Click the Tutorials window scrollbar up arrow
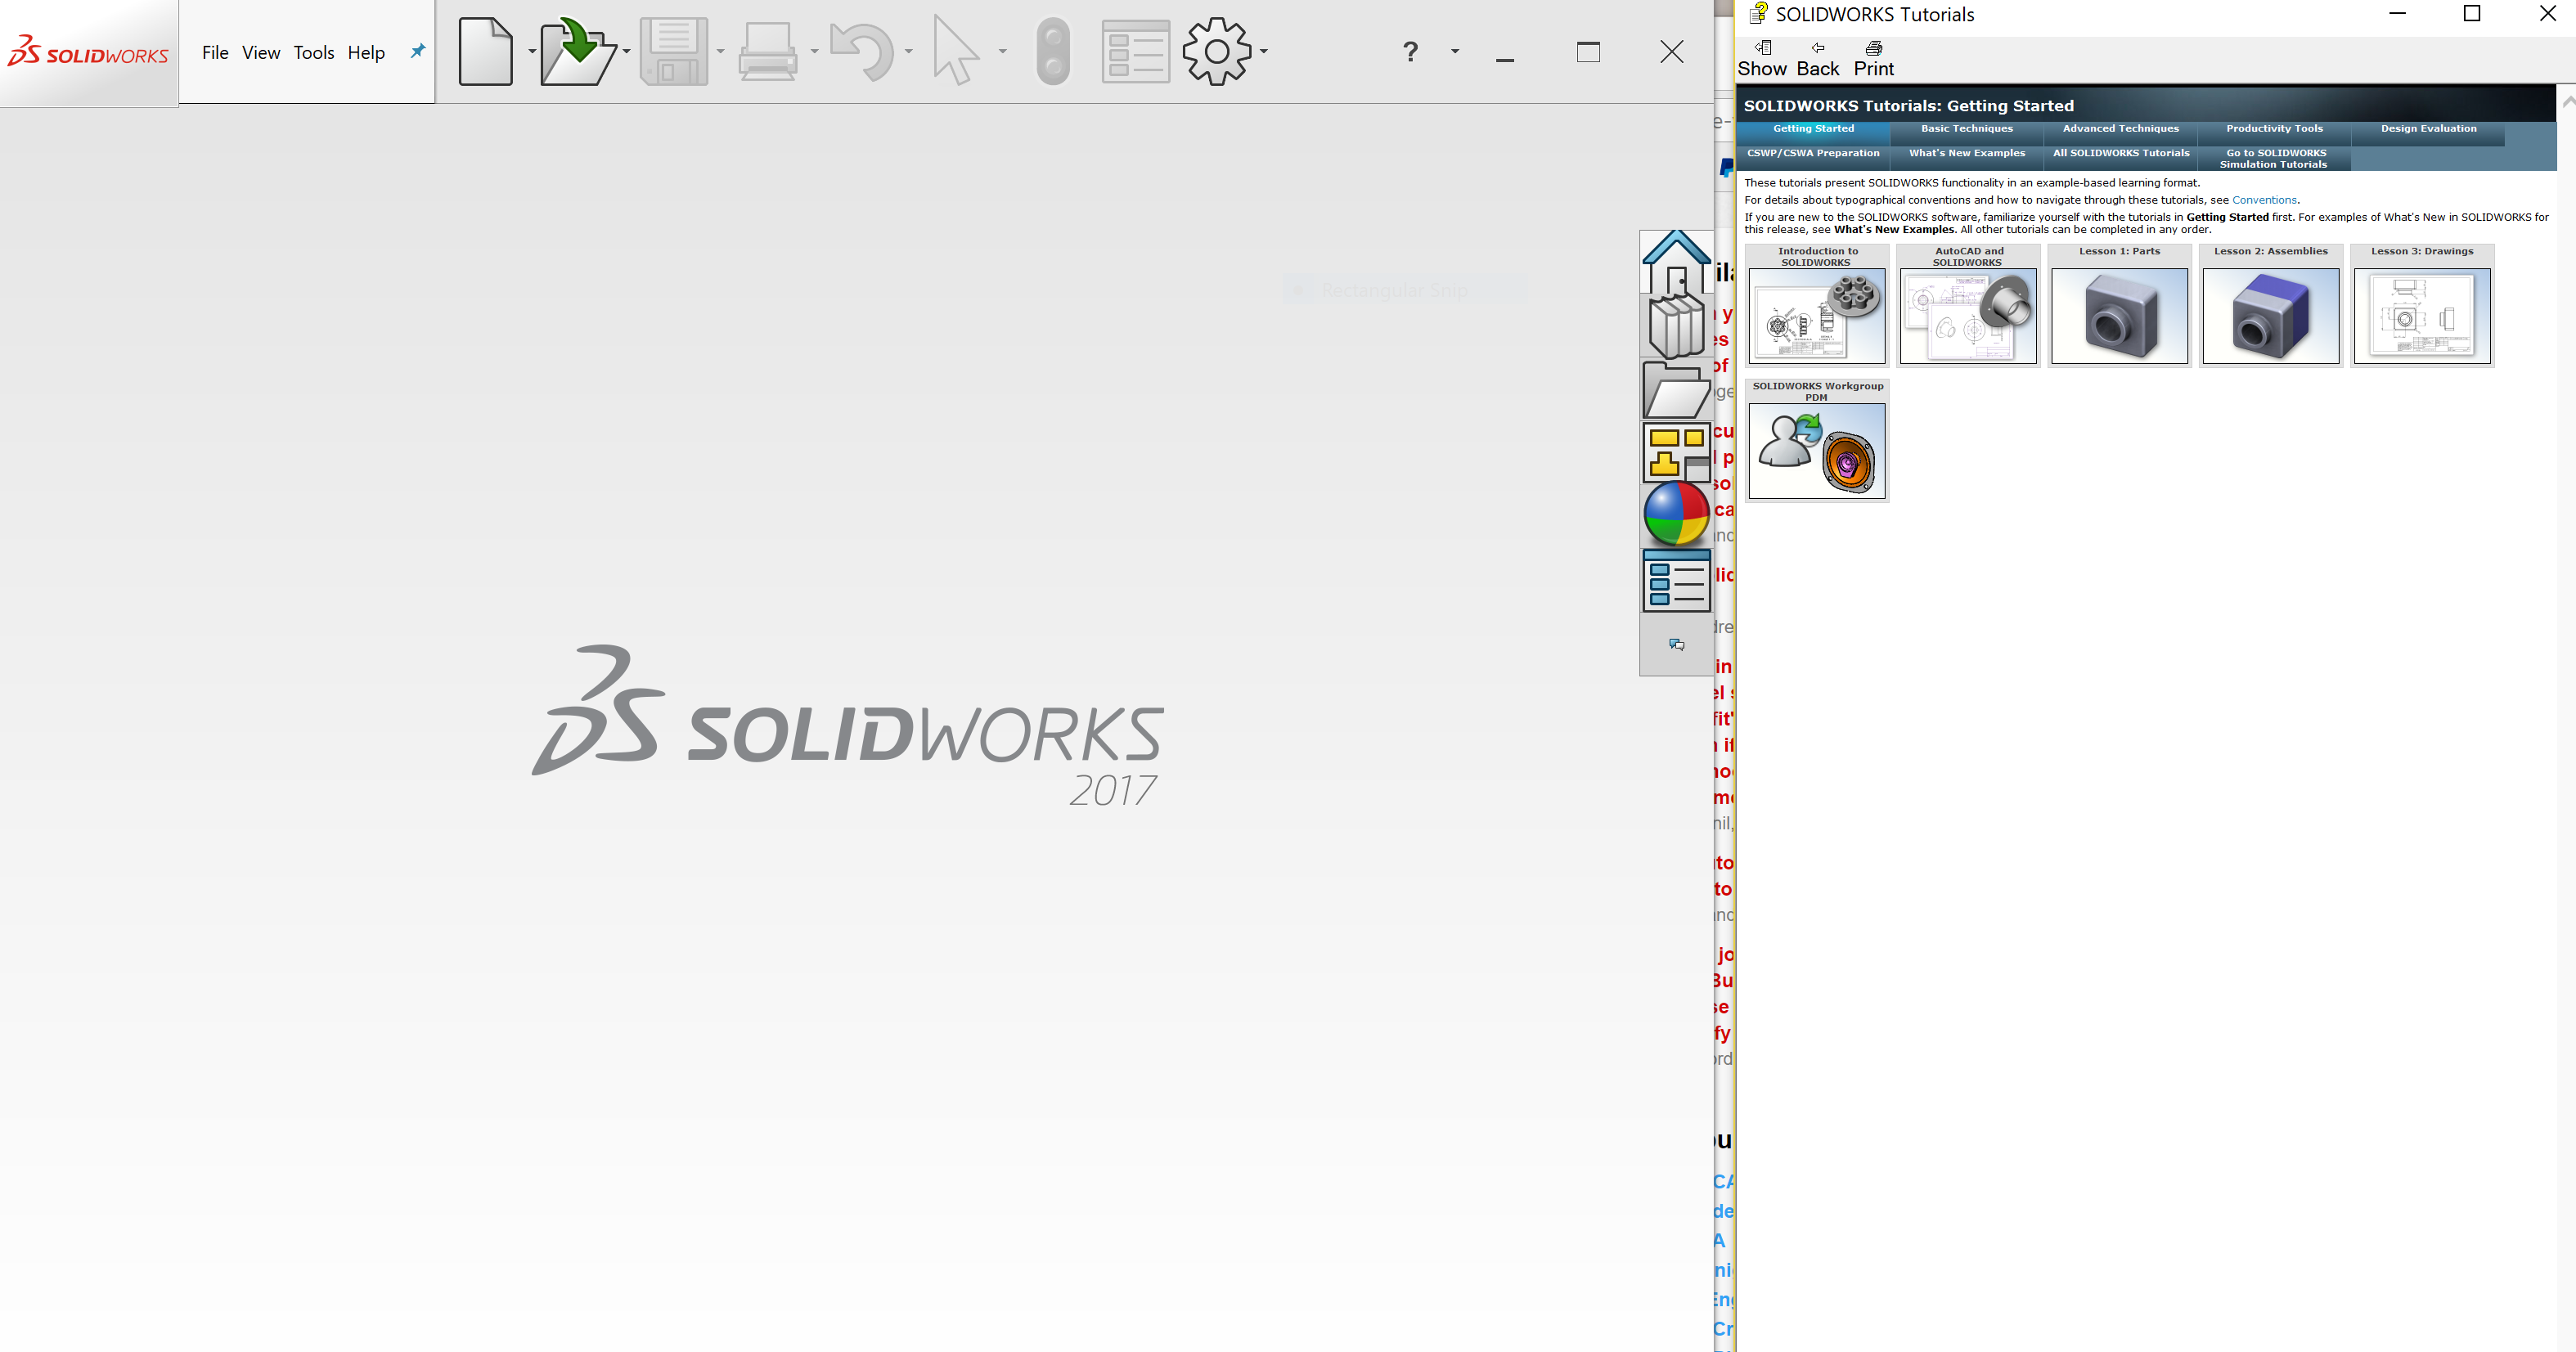Image resolution: width=2576 pixels, height=1352 pixels. 2567,101
